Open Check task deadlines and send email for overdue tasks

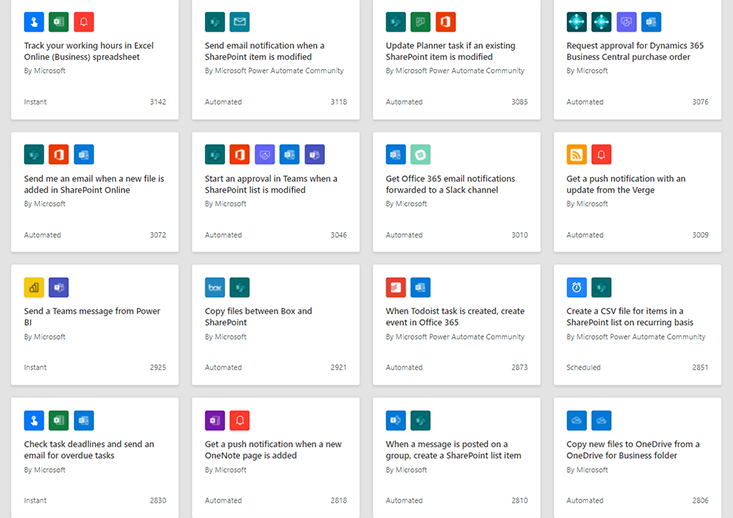tap(89, 450)
